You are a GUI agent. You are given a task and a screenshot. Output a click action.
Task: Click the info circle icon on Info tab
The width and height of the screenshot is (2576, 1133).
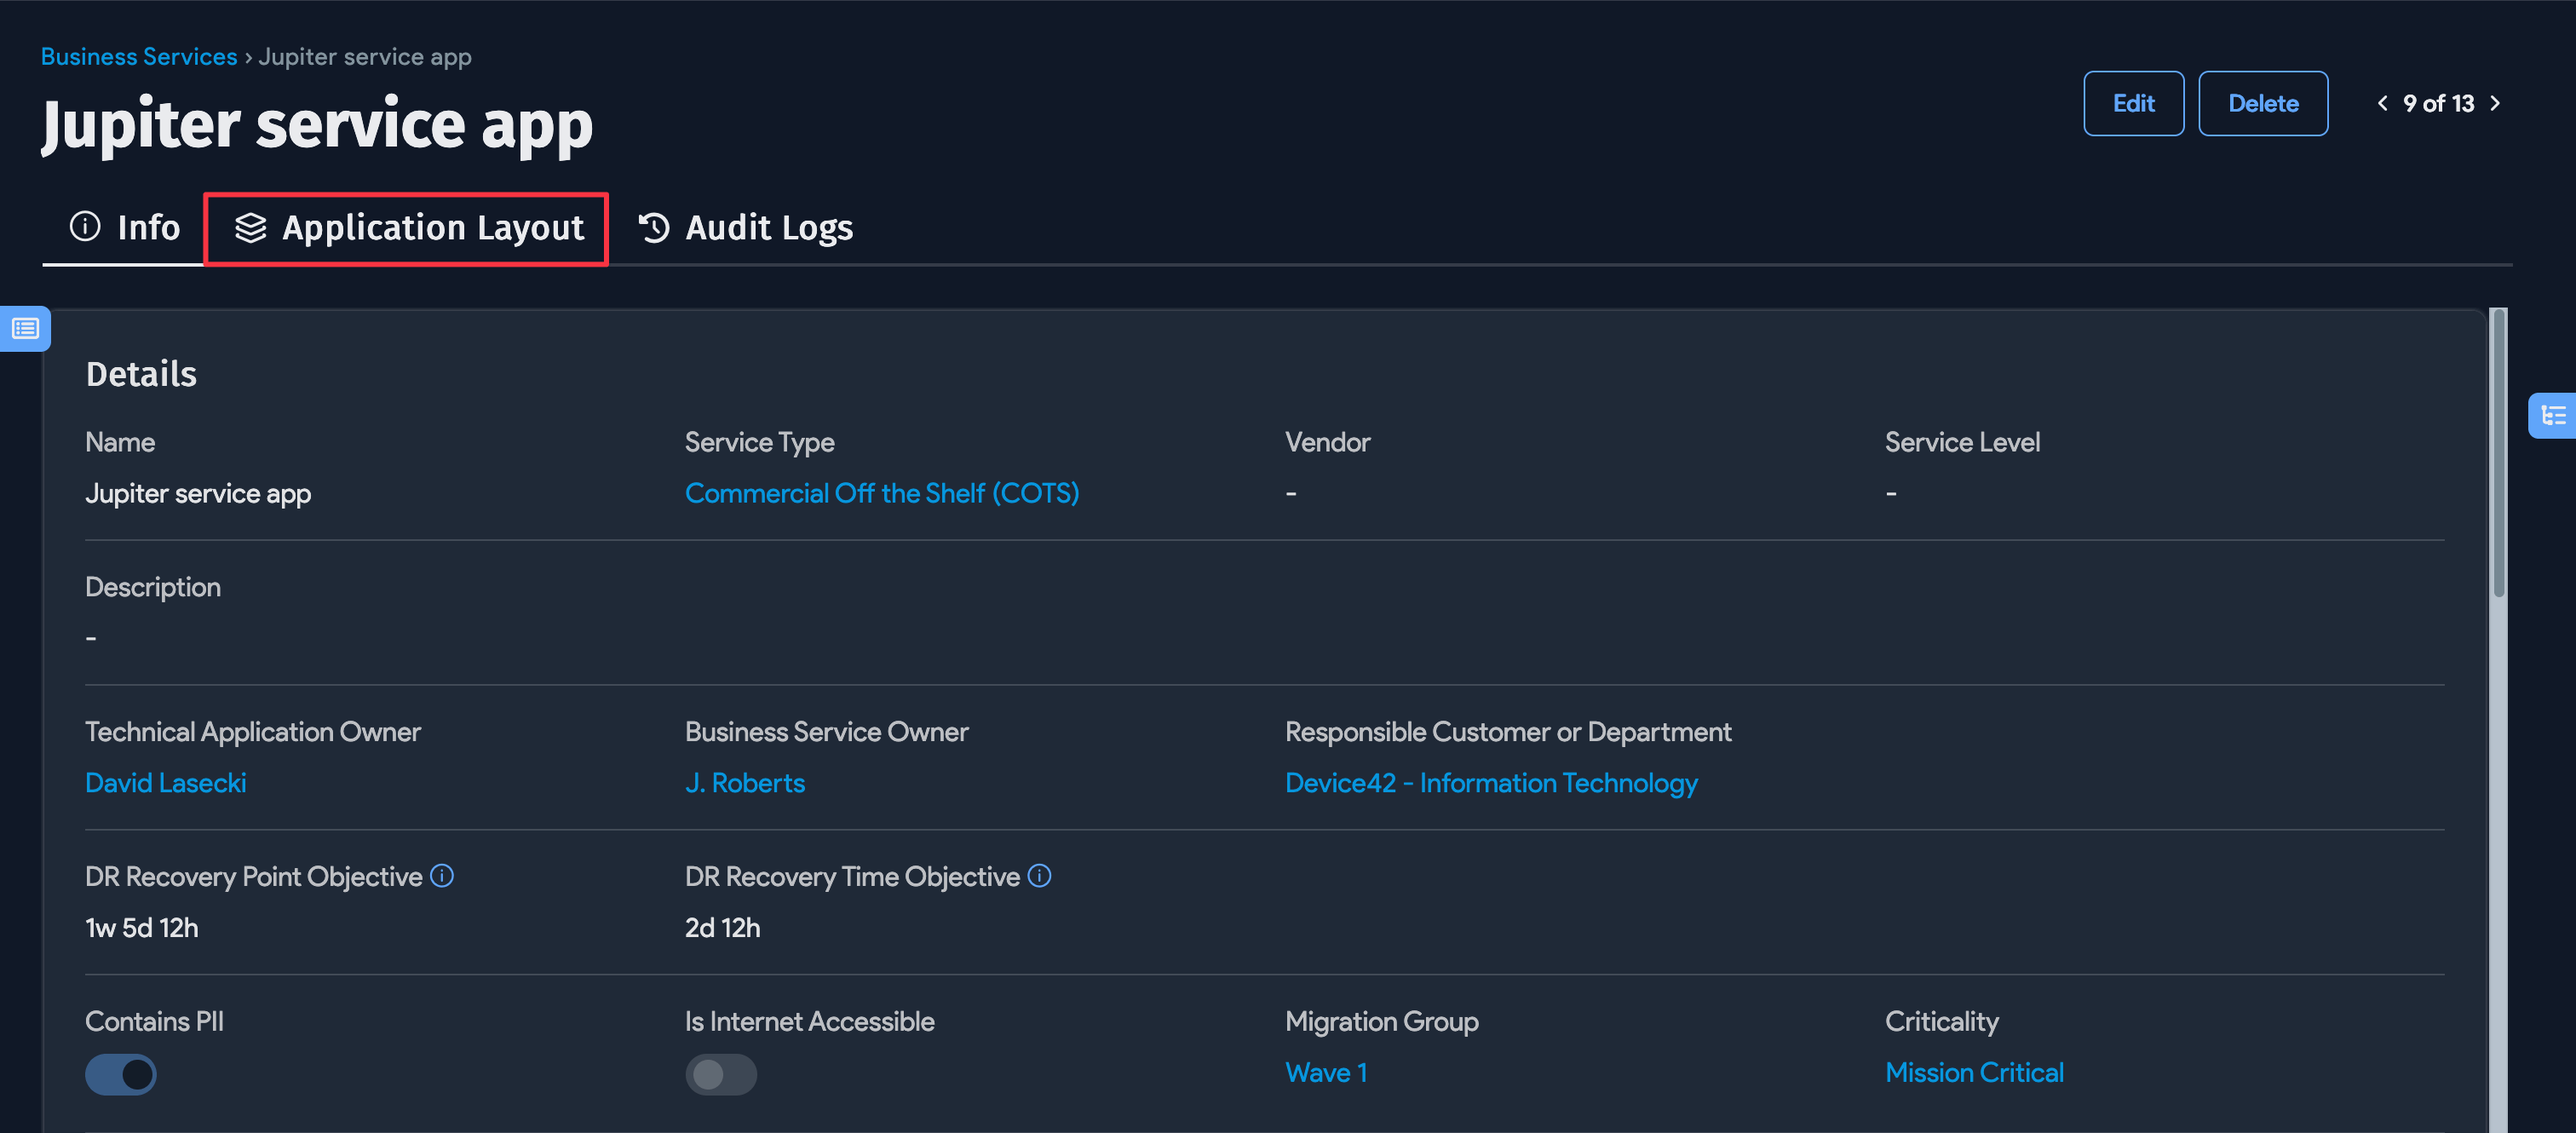click(84, 227)
